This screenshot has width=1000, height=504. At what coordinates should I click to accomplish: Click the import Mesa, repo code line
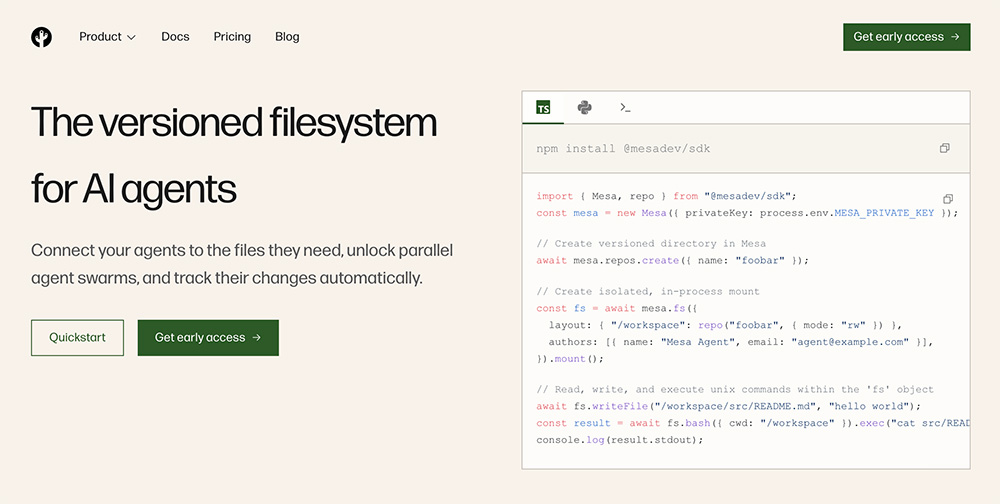click(666, 196)
